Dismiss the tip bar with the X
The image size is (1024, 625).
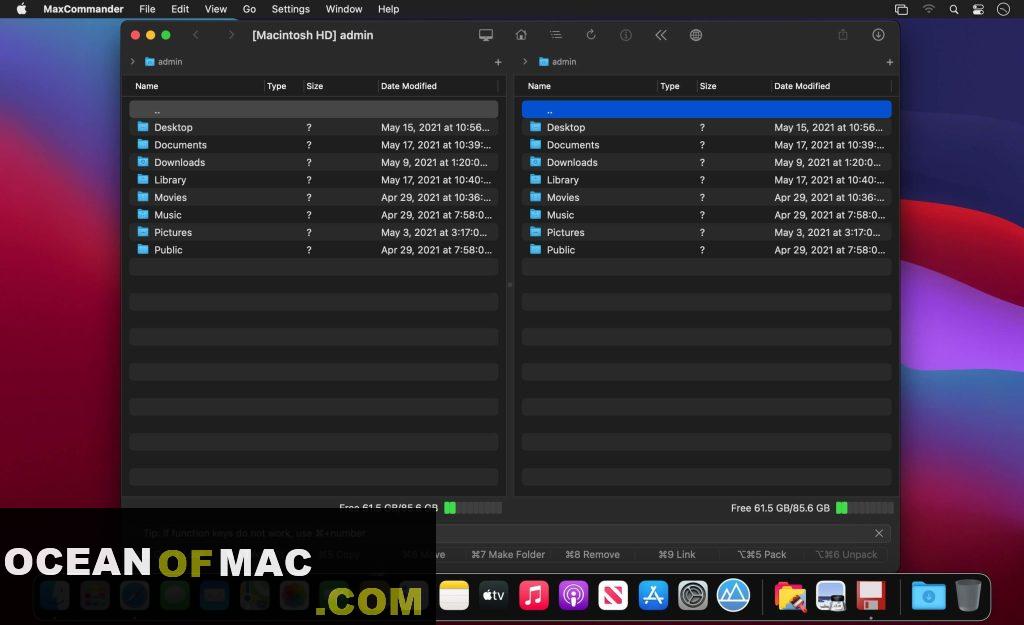point(879,534)
